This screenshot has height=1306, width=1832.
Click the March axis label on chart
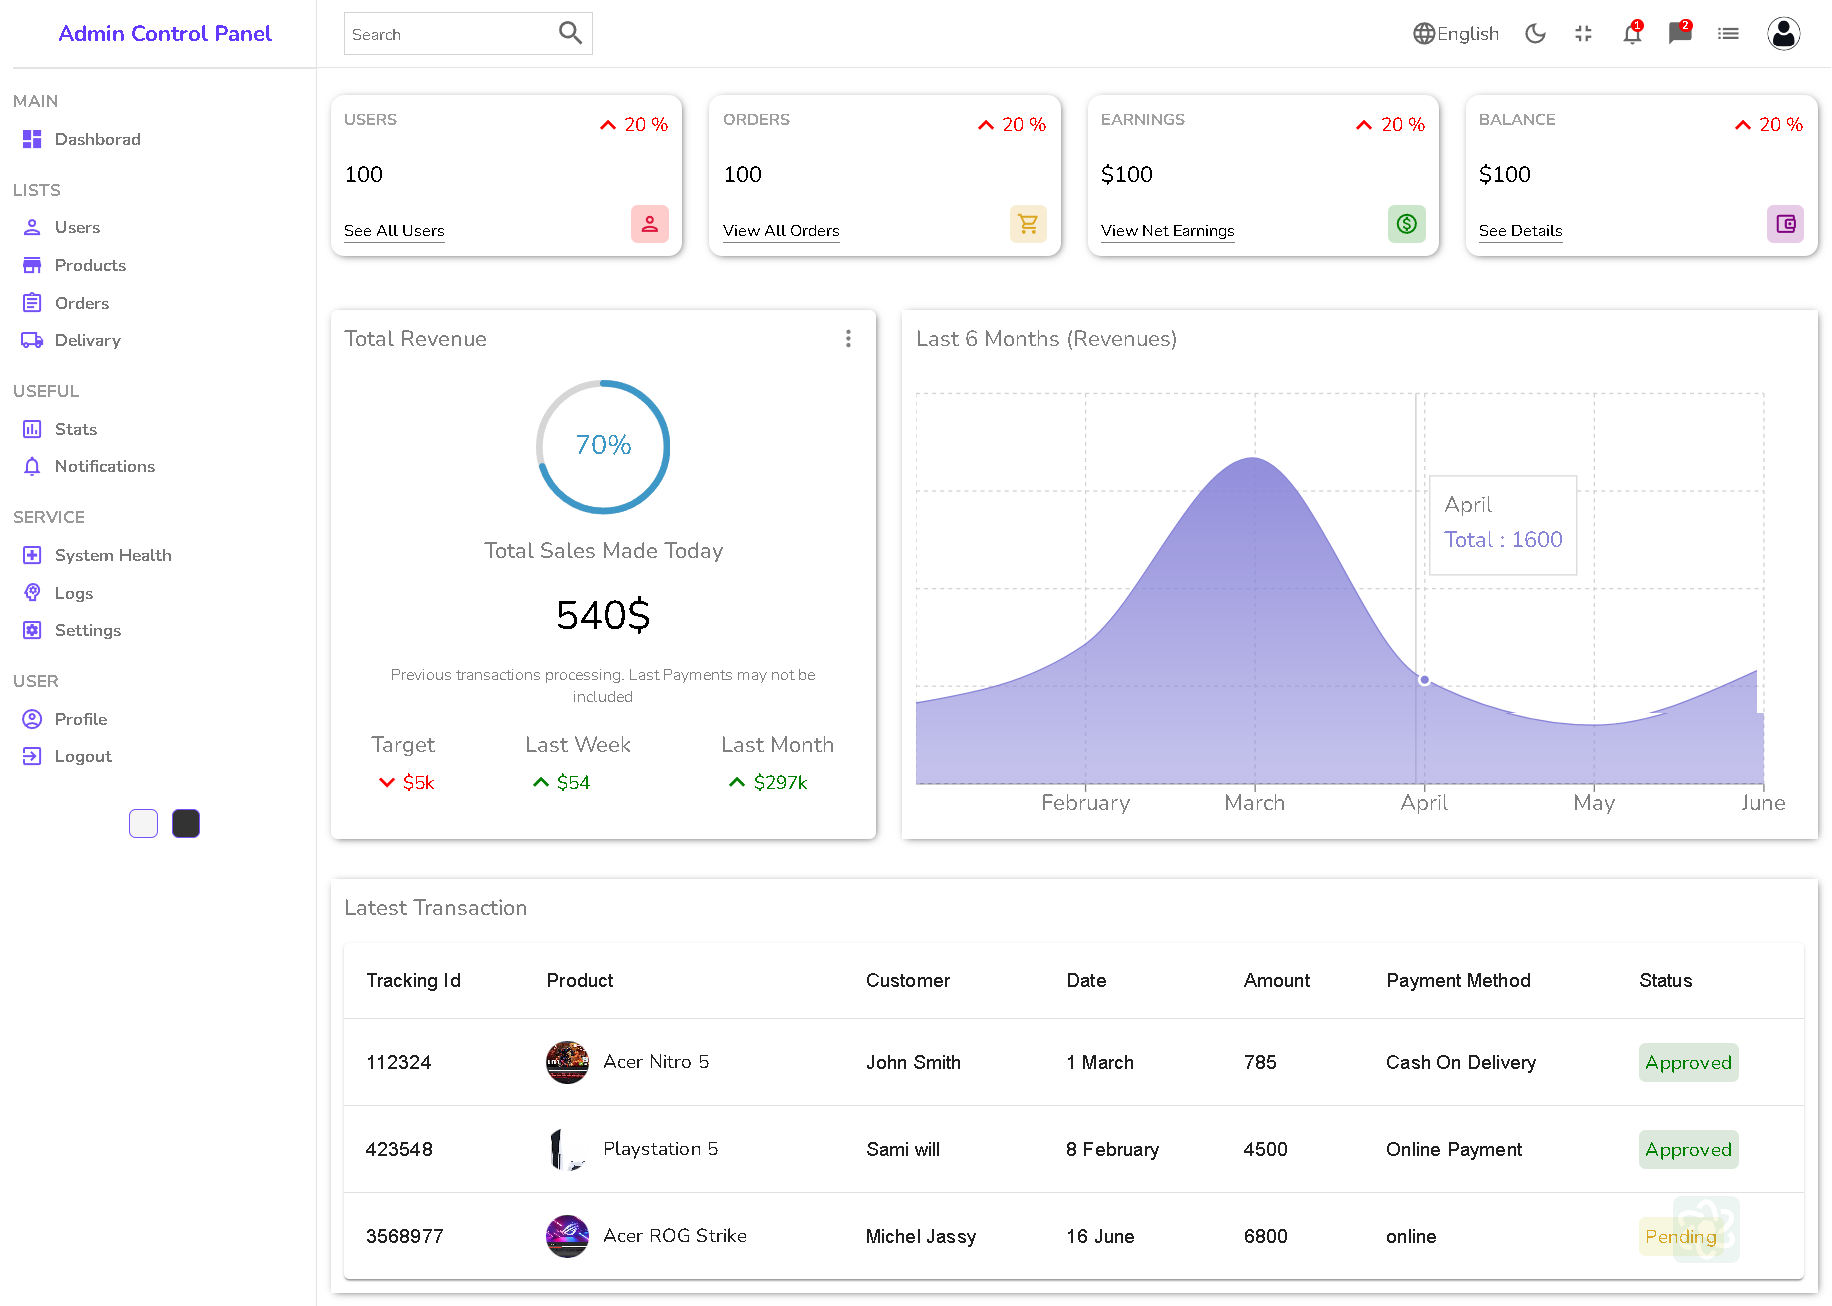click(1254, 802)
